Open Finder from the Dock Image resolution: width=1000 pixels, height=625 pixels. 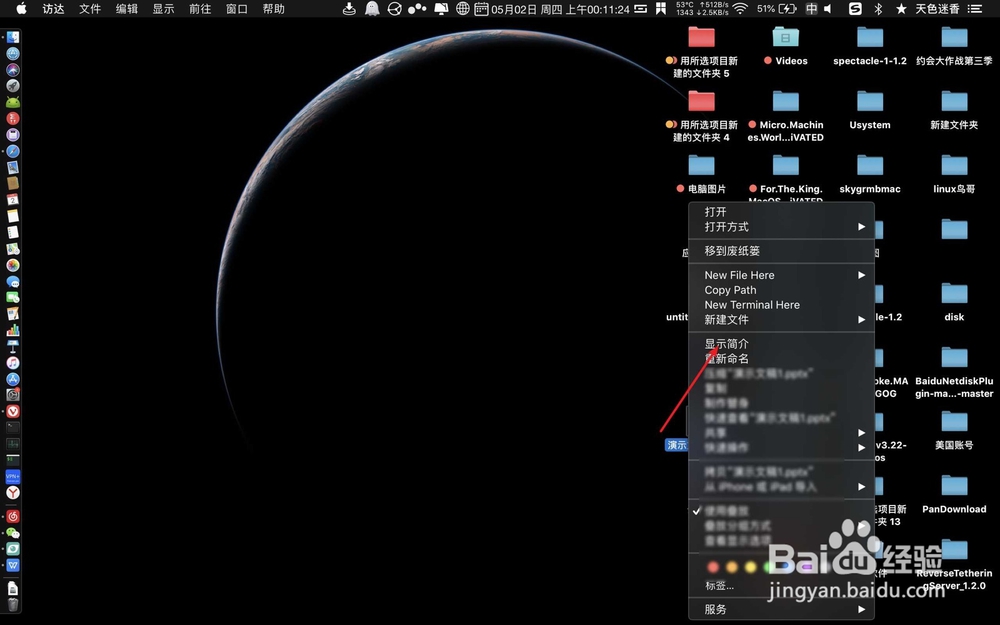[x=13, y=38]
